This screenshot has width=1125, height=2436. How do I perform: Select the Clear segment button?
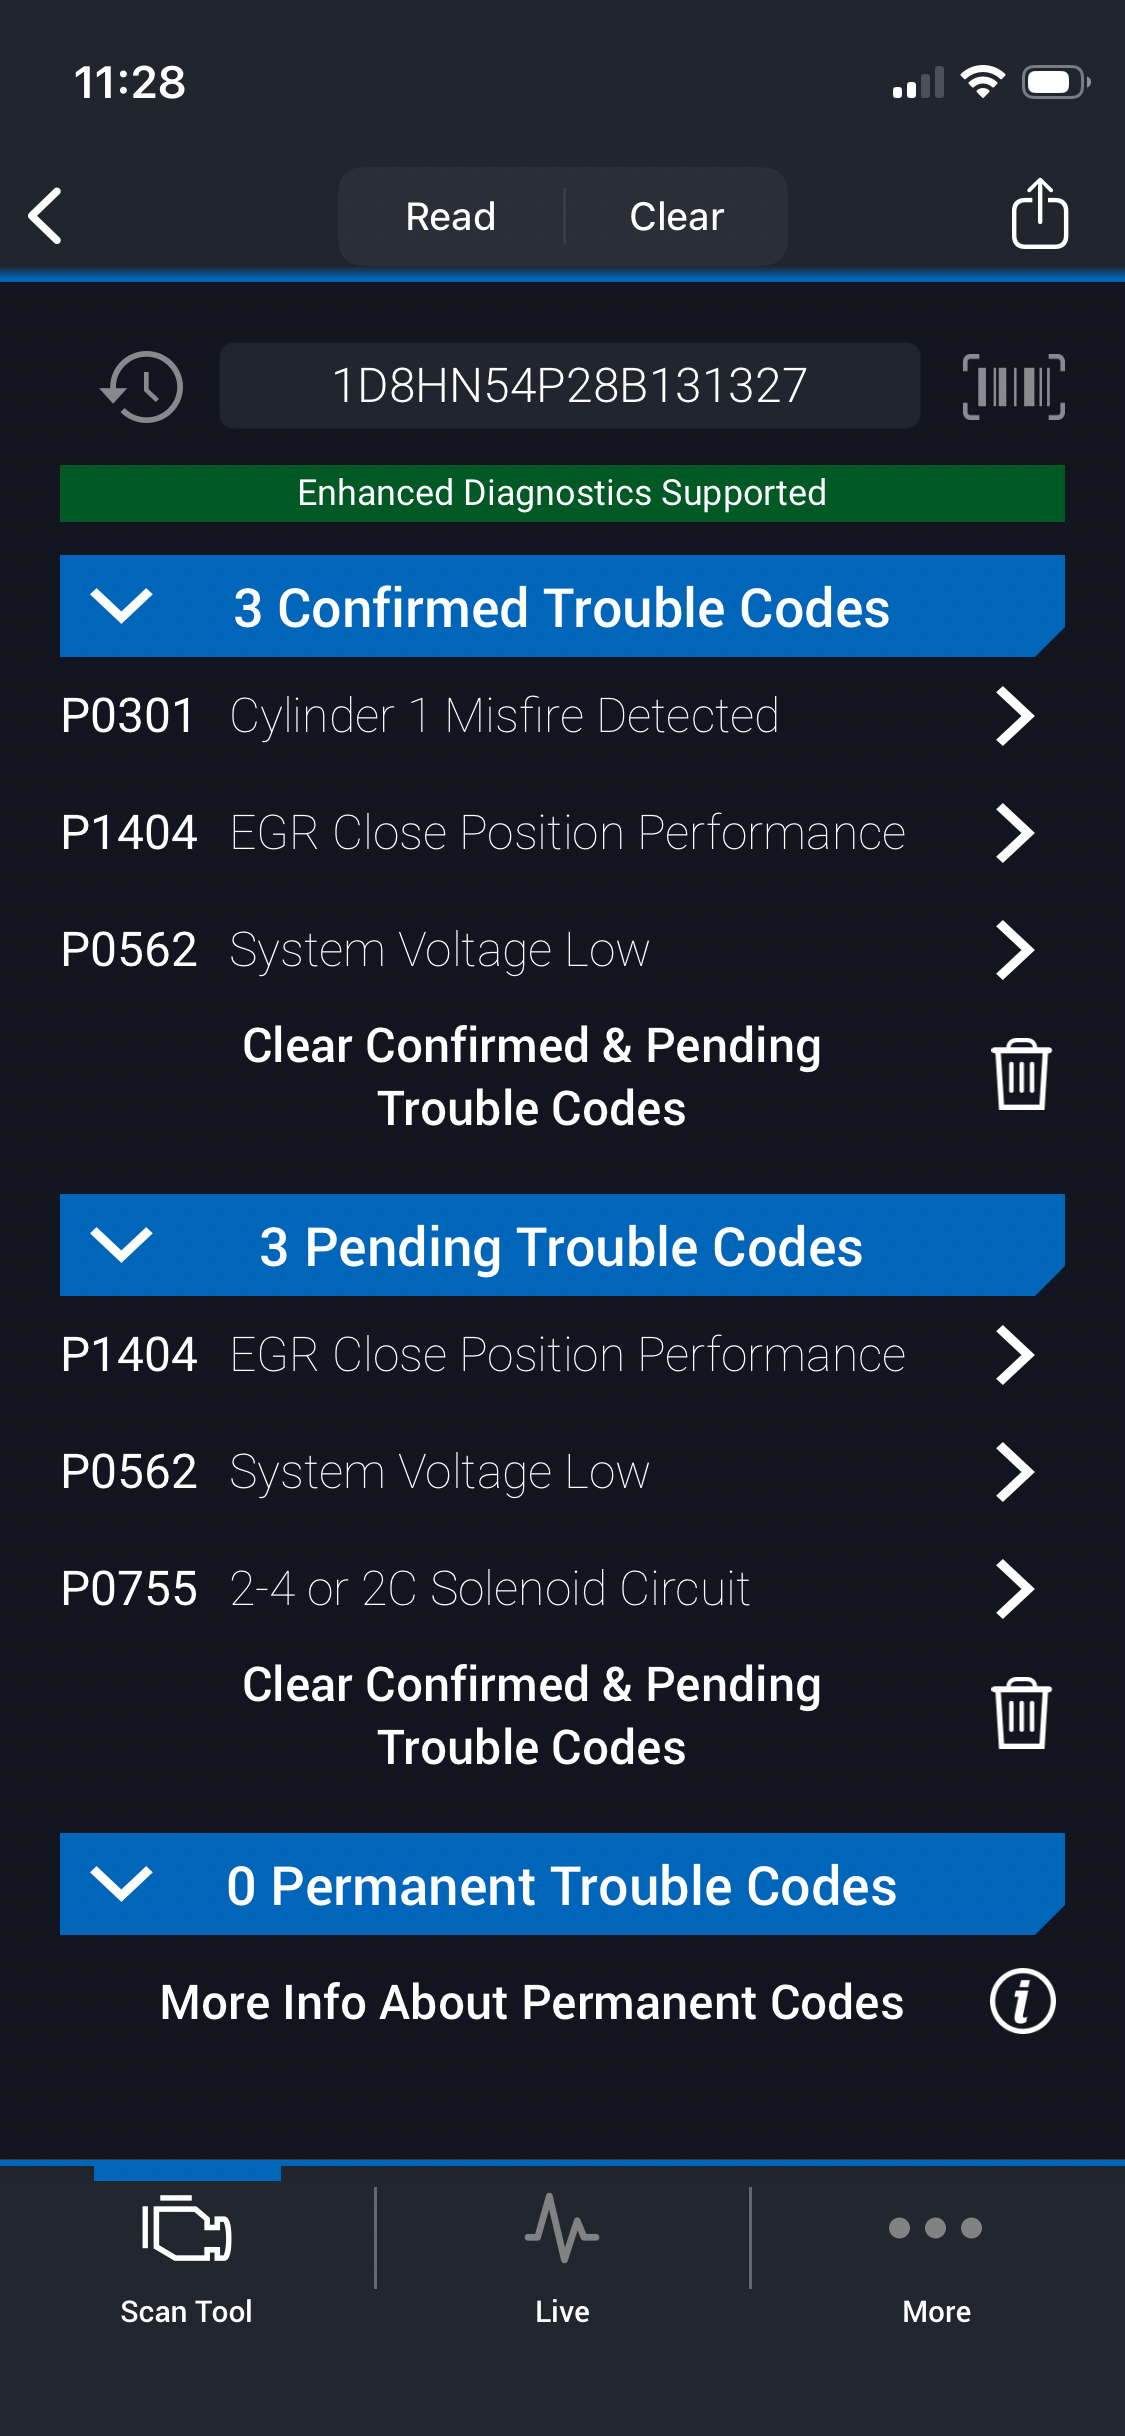point(677,216)
